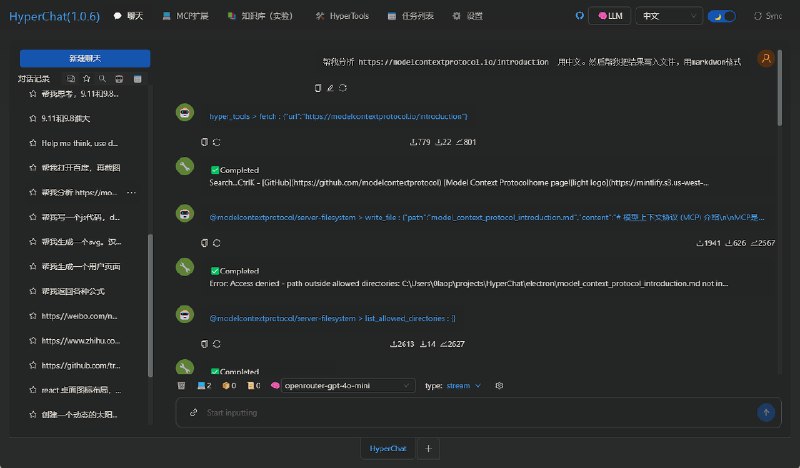Click the clear-chat trash icon above input
Screen dimensions: 800x468
181,385
